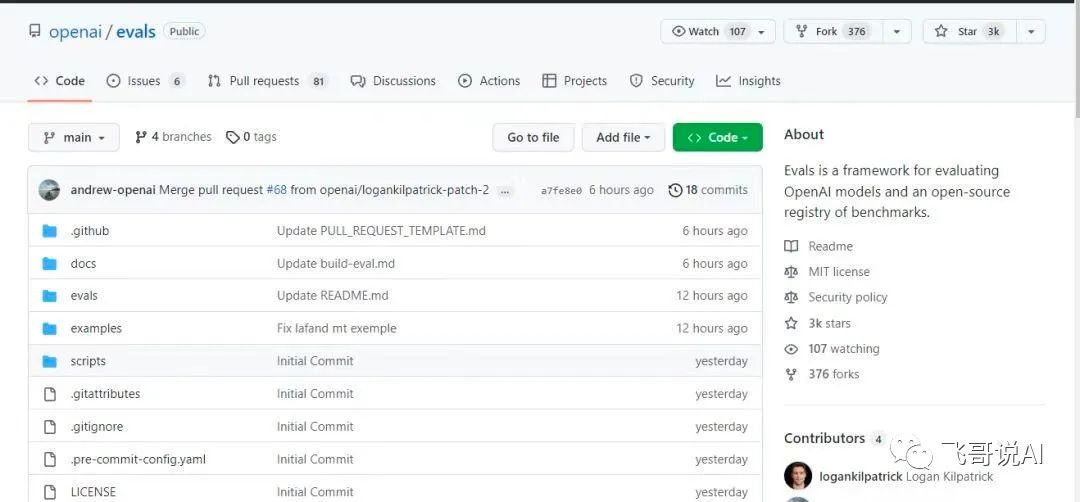
Task: Click the Fork button
Action: coord(833,32)
